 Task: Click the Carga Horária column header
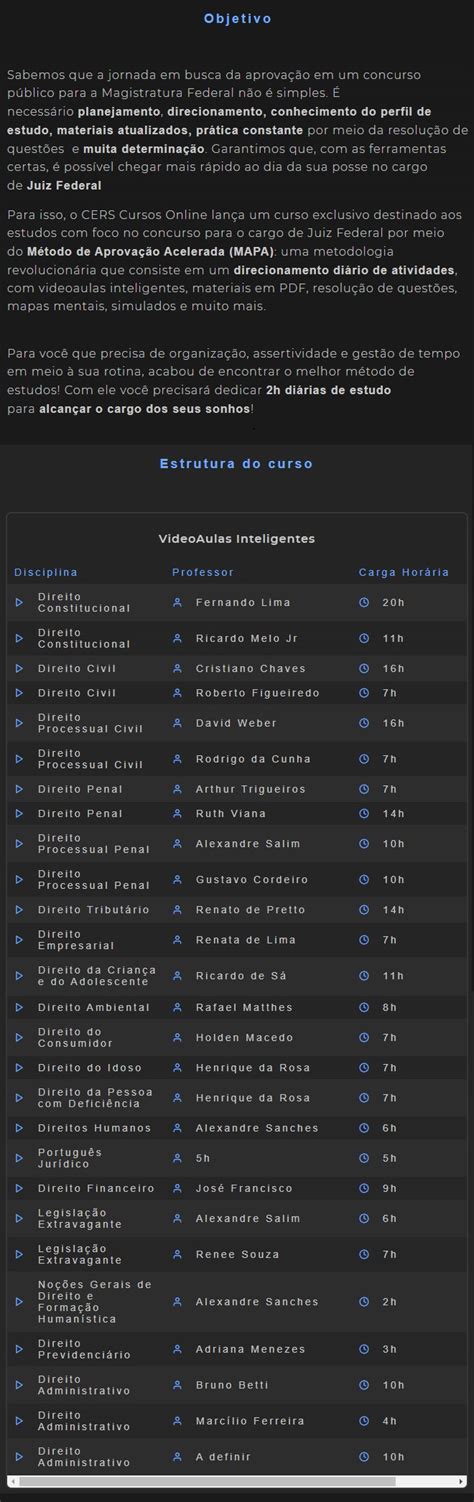(x=404, y=573)
